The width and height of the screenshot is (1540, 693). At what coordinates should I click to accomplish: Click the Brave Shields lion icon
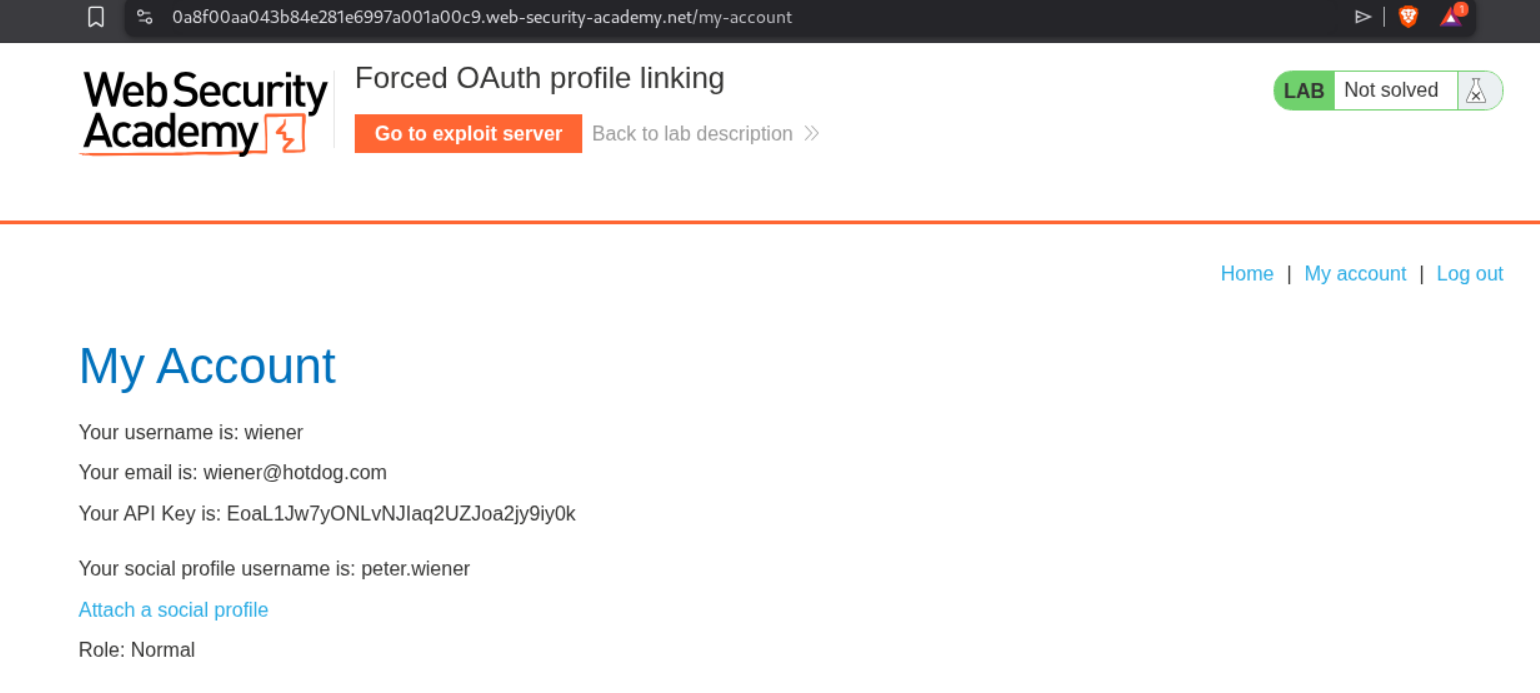pos(1408,16)
